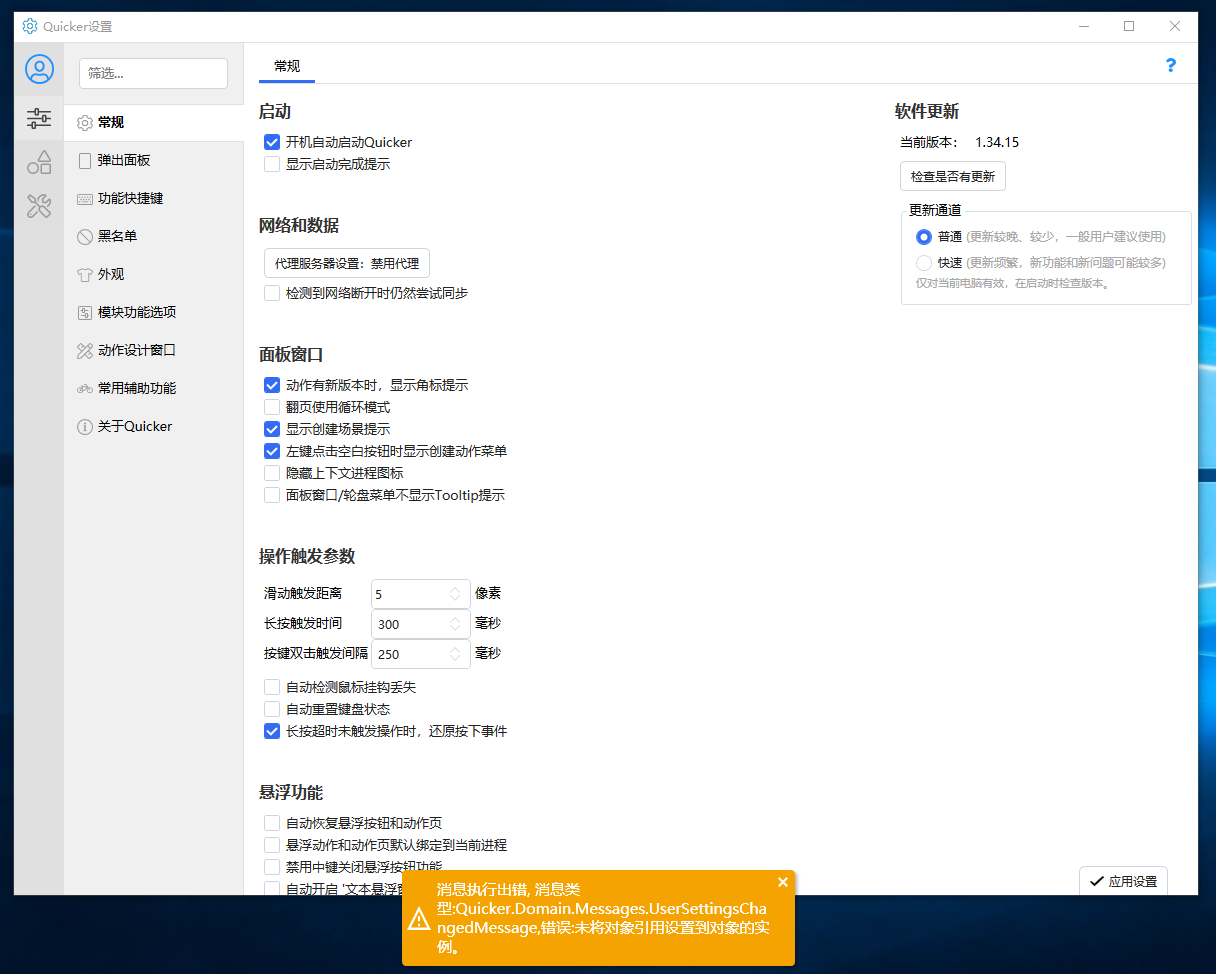Click the design tools icon beside 动作设计窗口
1216x974 pixels.
(85, 351)
